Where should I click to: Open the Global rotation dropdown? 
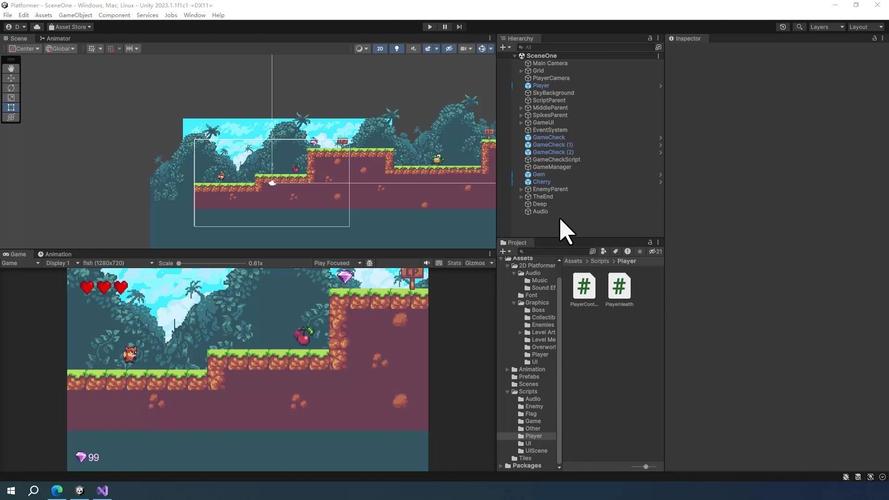[x=60, y=49]
